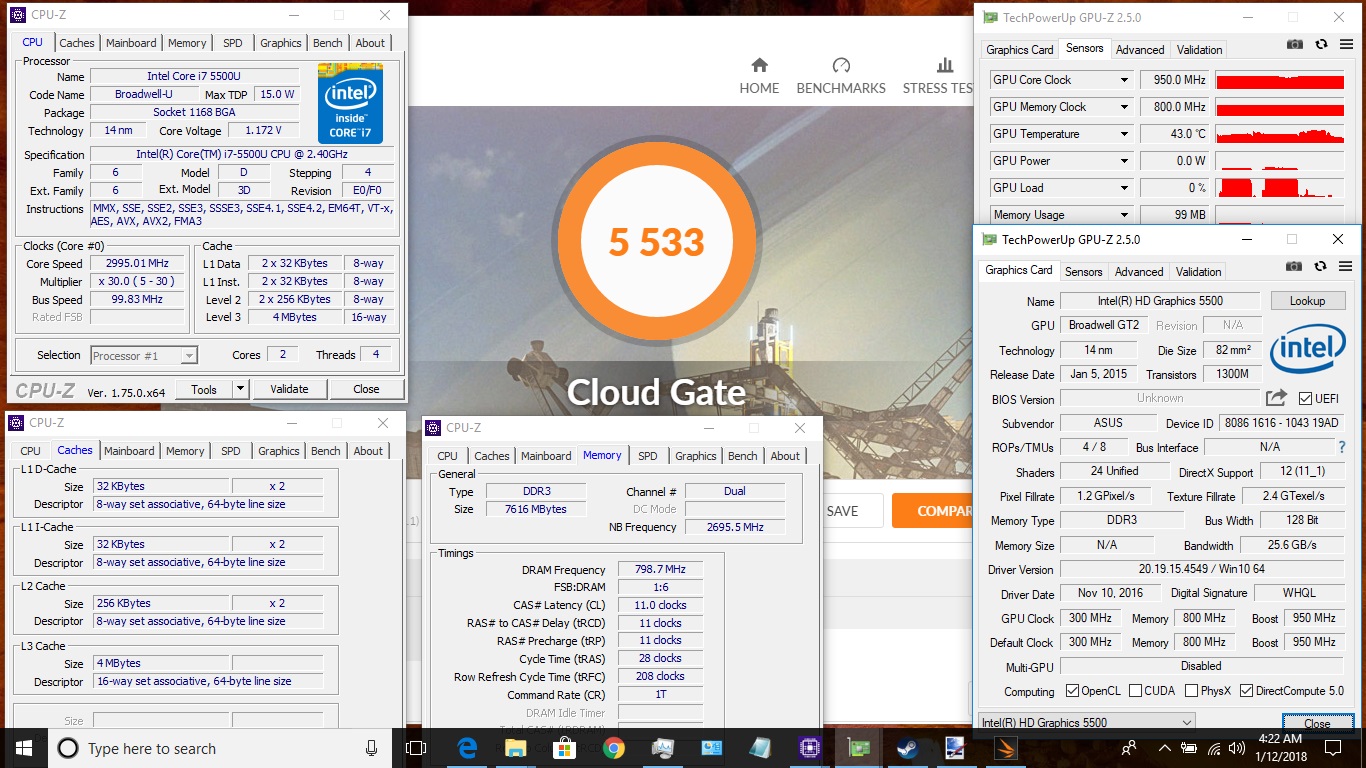Screen dimensions: 1366x768
Task: Click SAVE in 3DMark results
Action: pyautogui.click(x=842, y=511)
